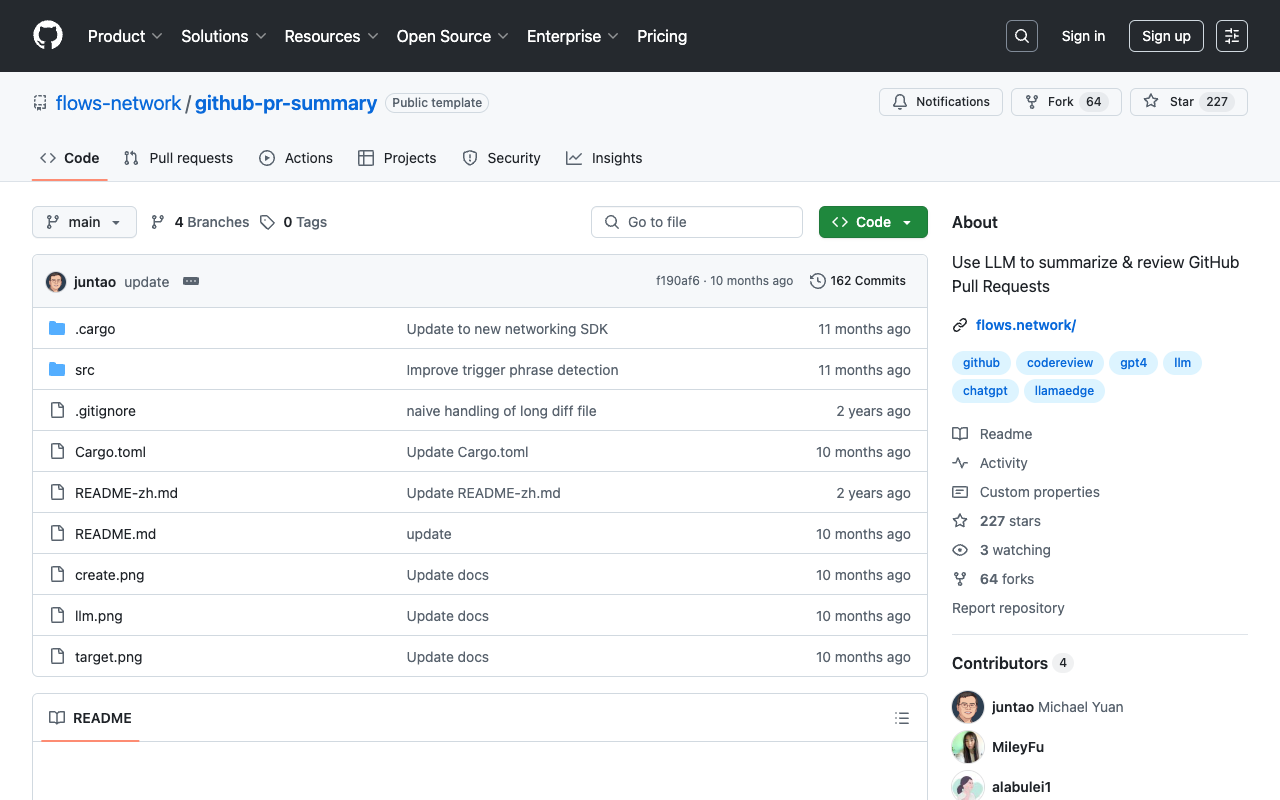Open the Solutions dropdown menu
Image resolution: width=1280 pixels, height=800 pixels.
point(224,36)
